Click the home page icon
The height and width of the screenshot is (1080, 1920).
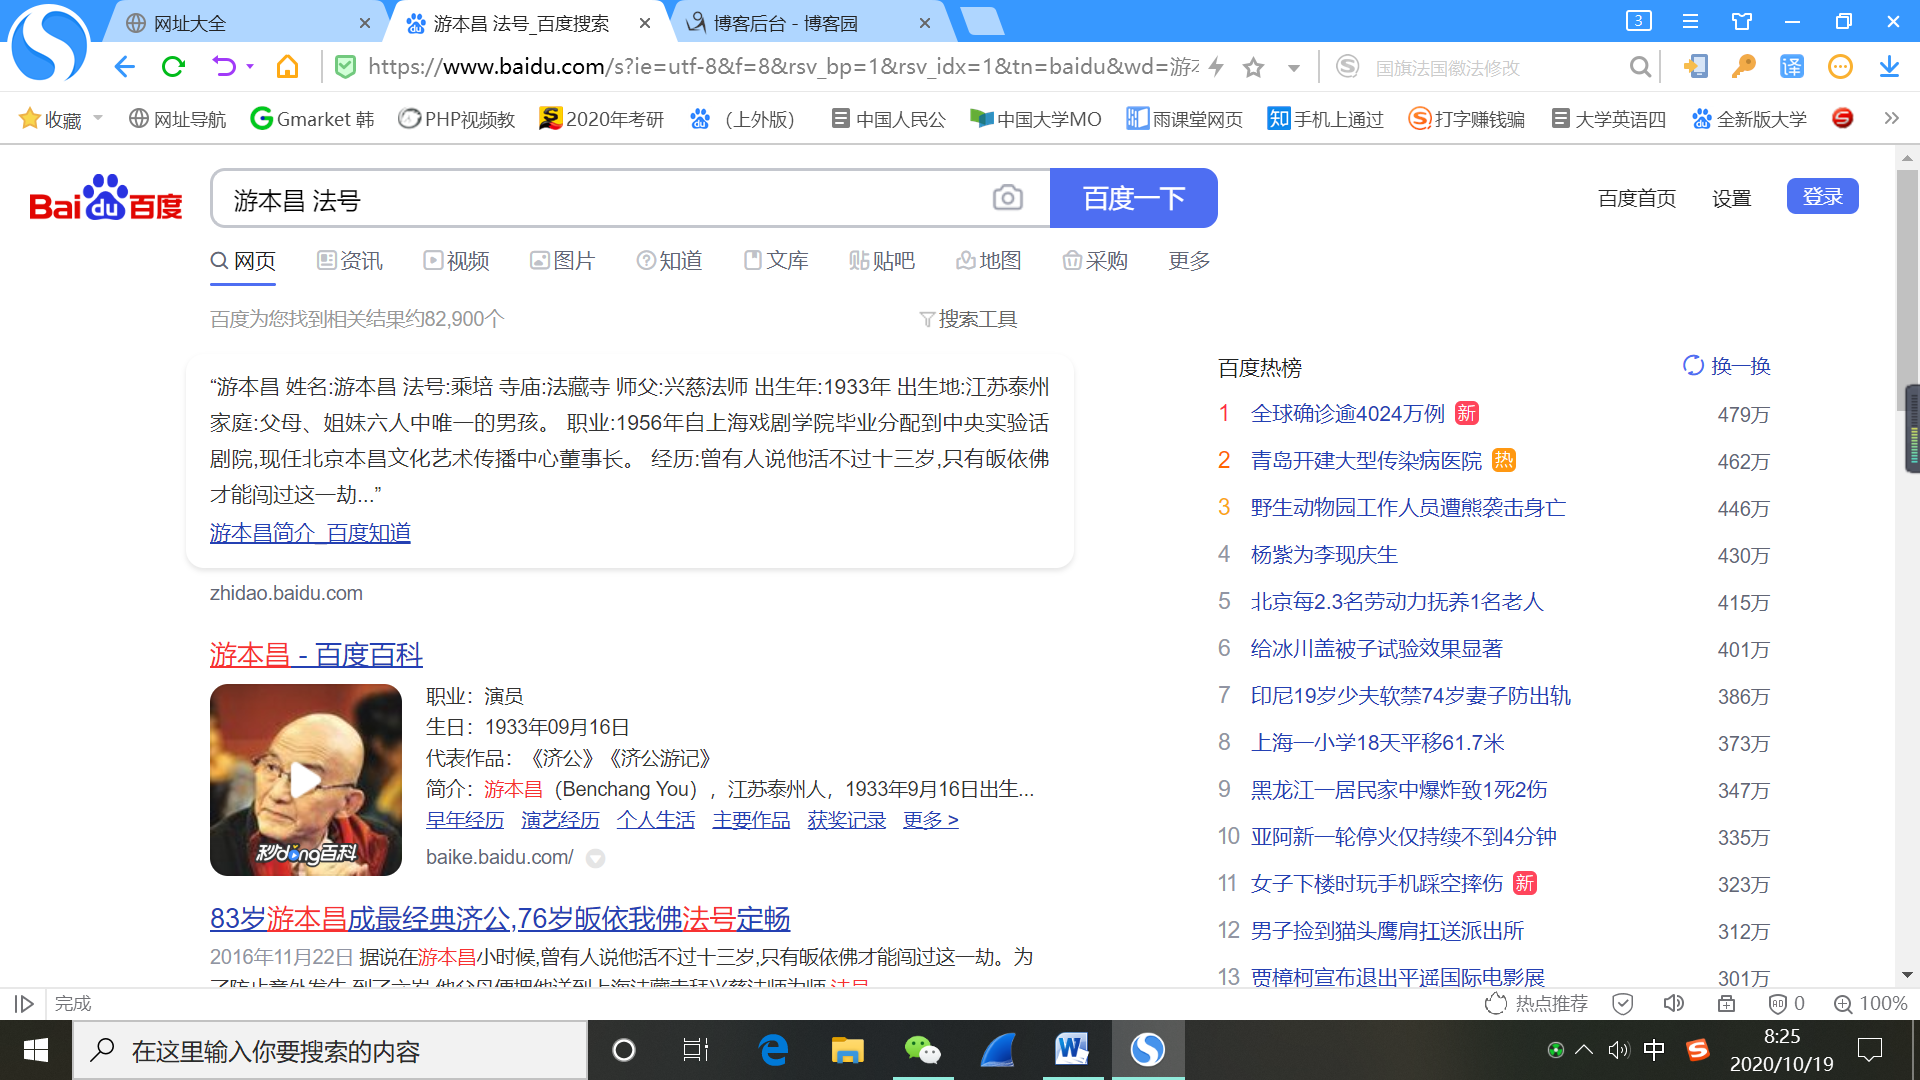288,67
